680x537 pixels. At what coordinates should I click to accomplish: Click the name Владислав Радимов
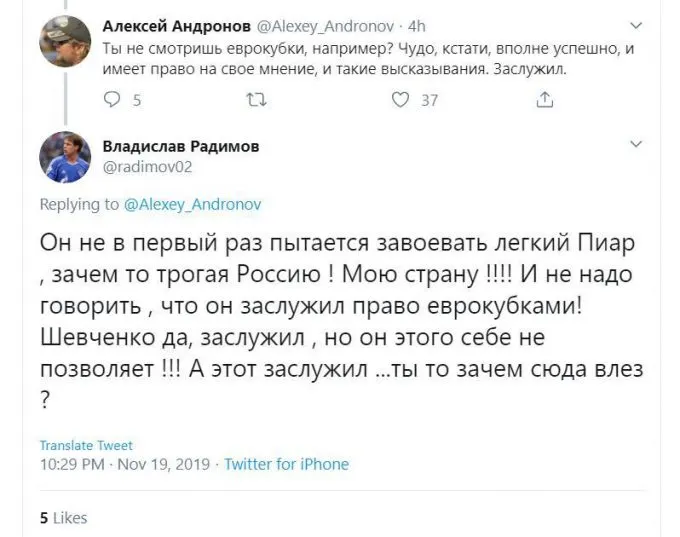[181, 146]
